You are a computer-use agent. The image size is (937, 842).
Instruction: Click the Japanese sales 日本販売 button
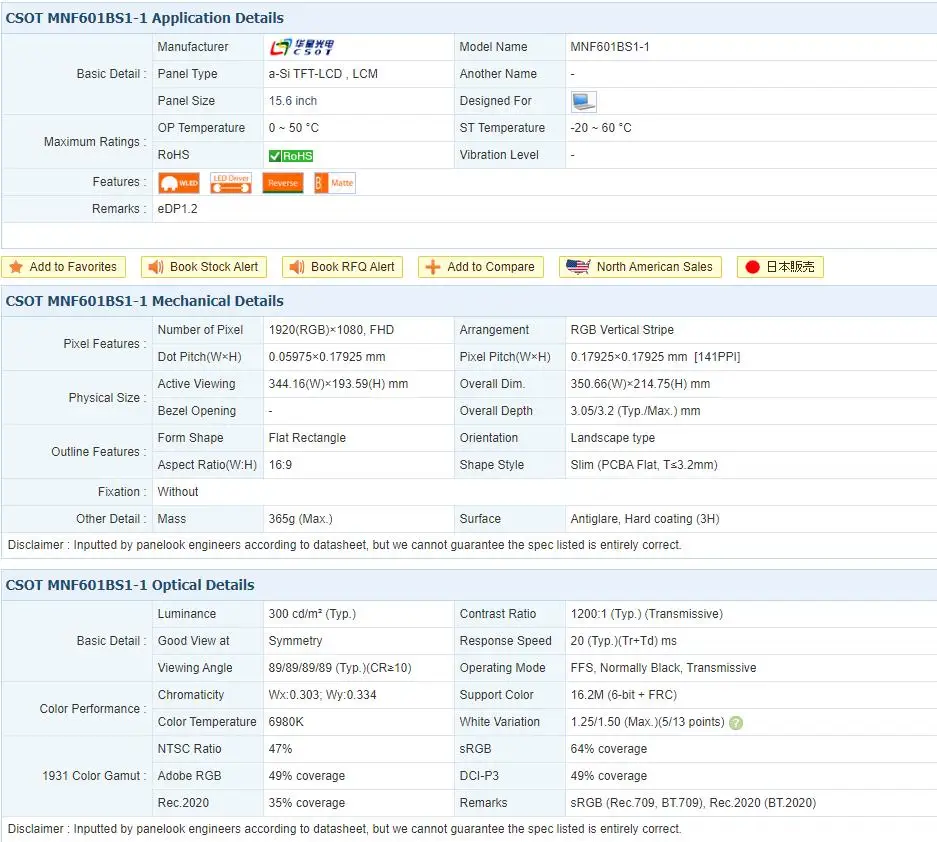780,267
